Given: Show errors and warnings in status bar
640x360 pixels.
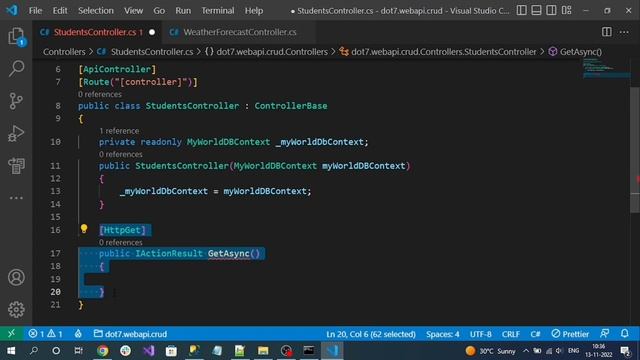Looking at the screenshot, I should 45,334.
